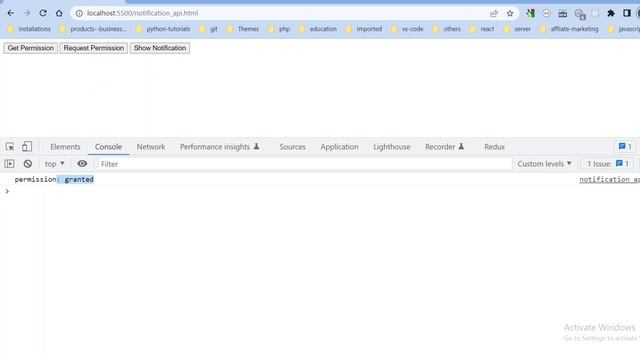Open the Custom levels dropdown

point(544,164)
